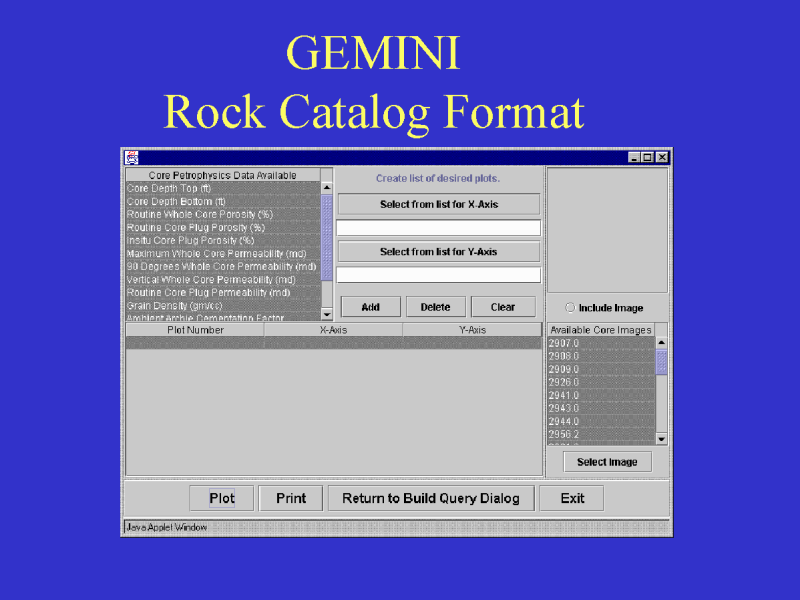
Task: Minimize the applet window
Action: coord(634,157)
